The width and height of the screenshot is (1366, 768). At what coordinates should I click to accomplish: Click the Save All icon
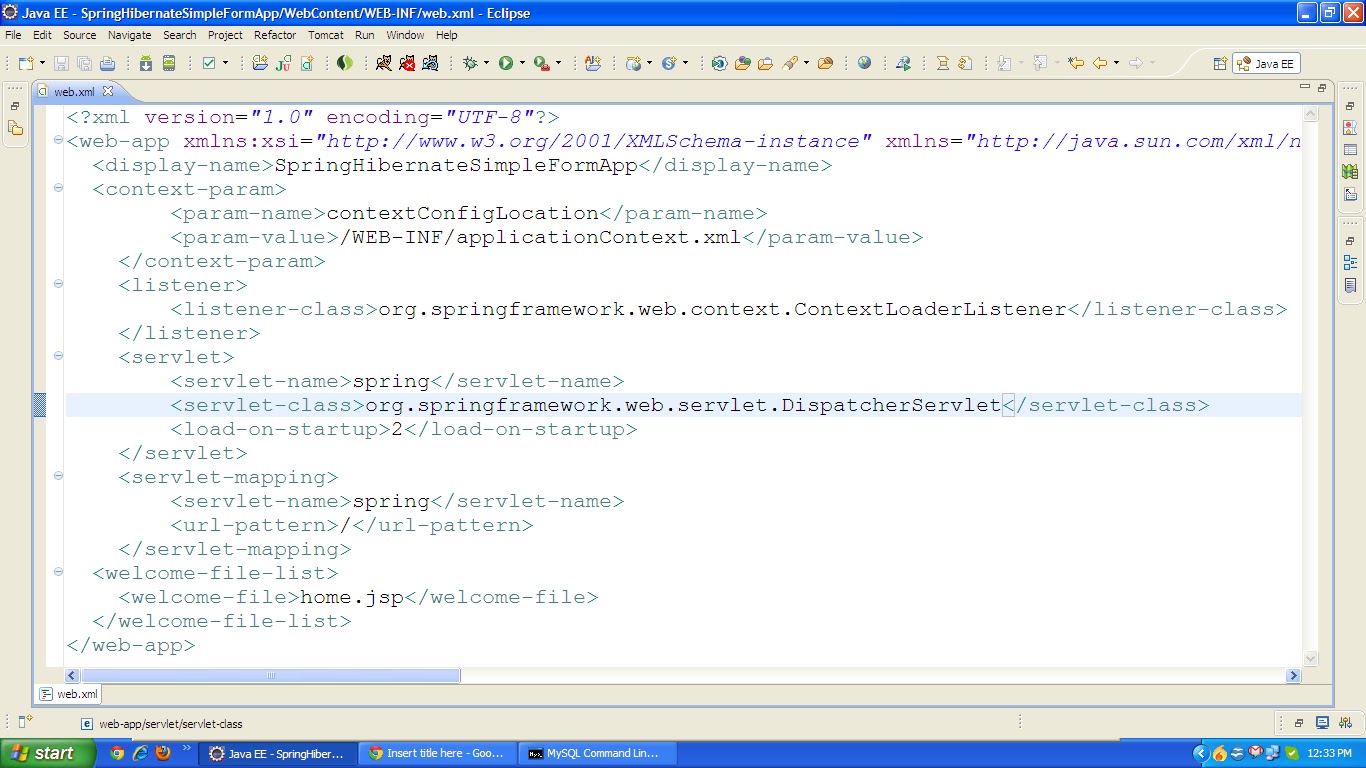click(x=84, y=63)
